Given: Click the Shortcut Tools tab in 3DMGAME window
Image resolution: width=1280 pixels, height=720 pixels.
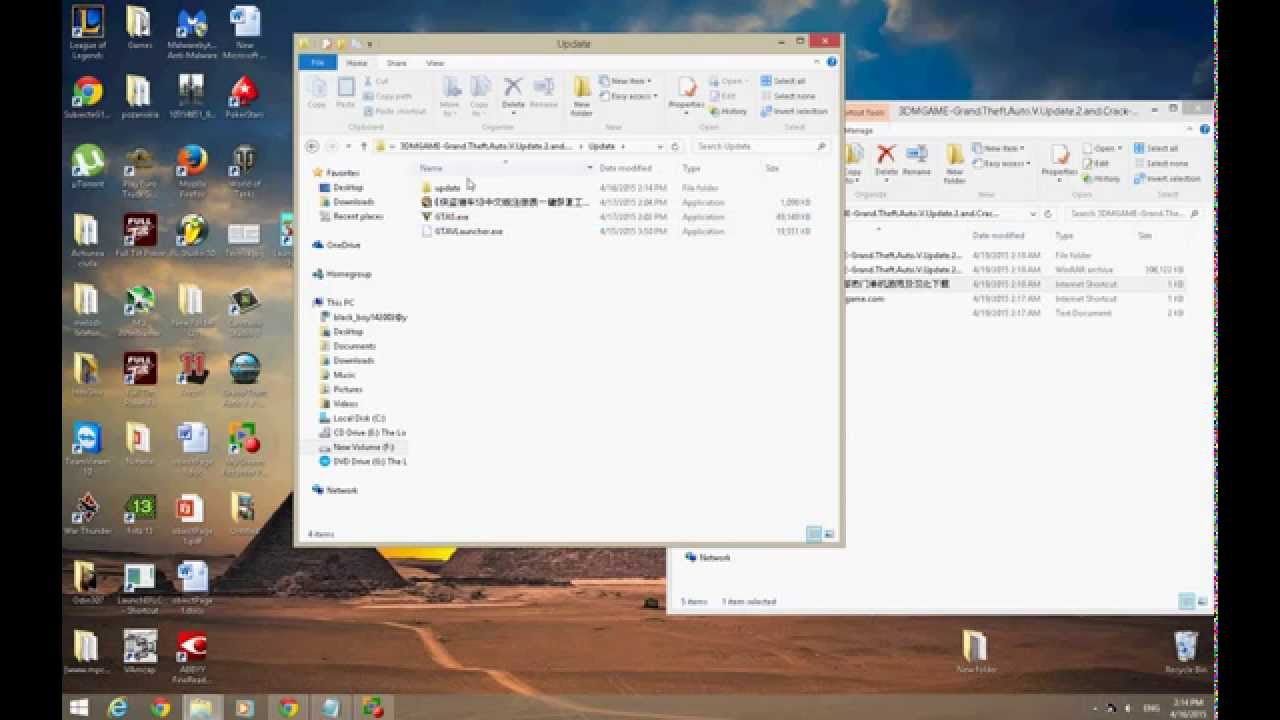Looking at the screenshot, I should 865,113.
